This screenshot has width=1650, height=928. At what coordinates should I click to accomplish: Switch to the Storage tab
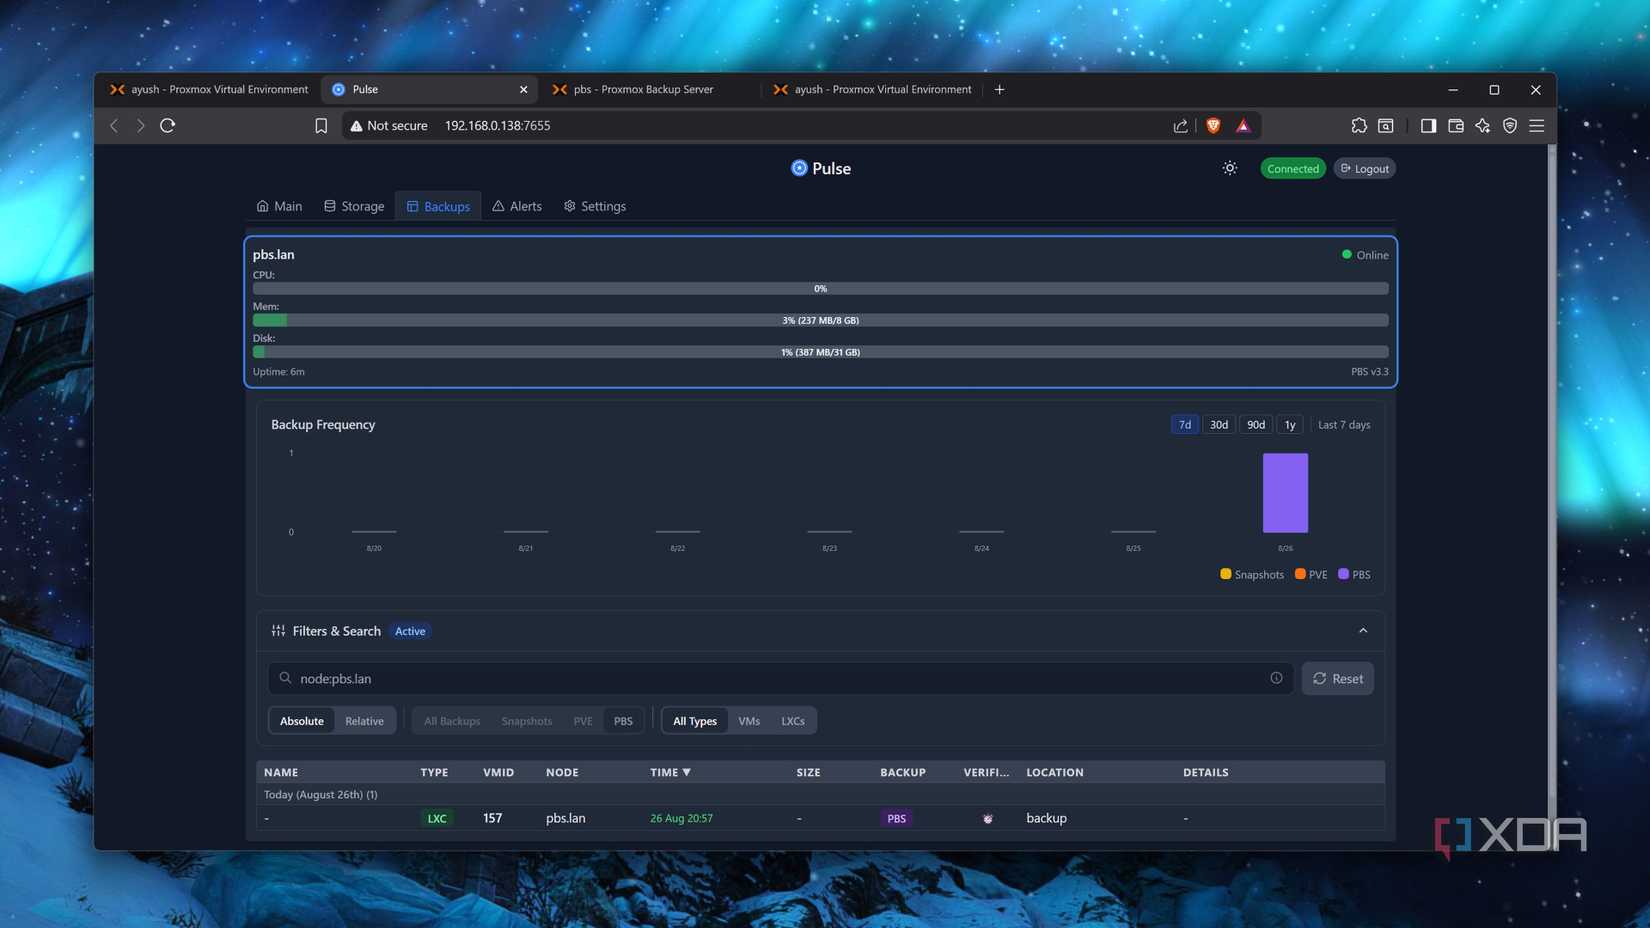point(353,206)
